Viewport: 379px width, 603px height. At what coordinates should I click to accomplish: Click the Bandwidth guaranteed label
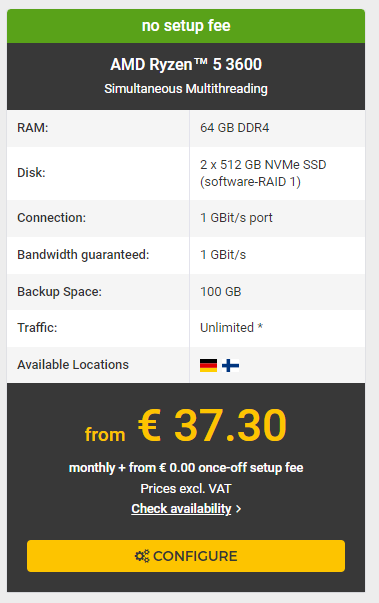tap(83, 255)
